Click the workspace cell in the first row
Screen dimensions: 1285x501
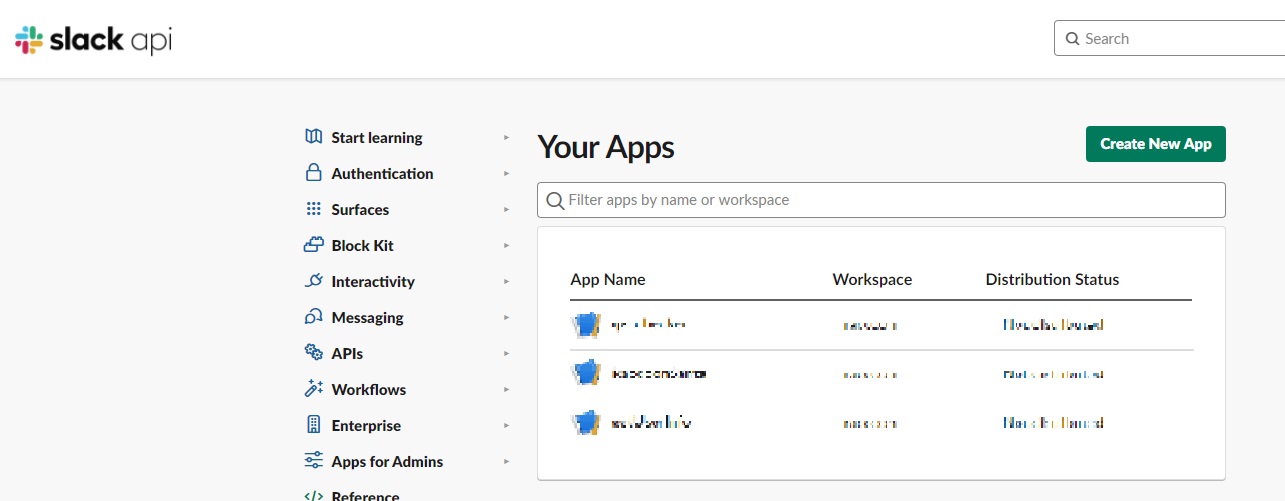coord(870,325)
